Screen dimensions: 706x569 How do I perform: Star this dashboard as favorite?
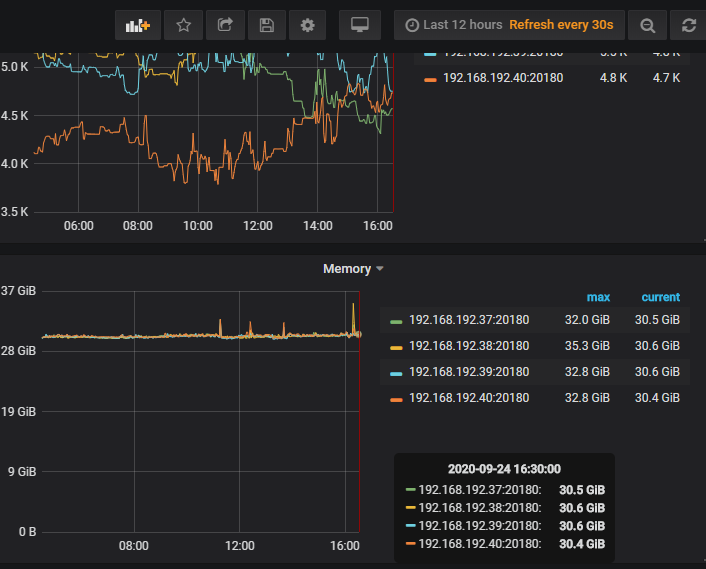[183, 25]
